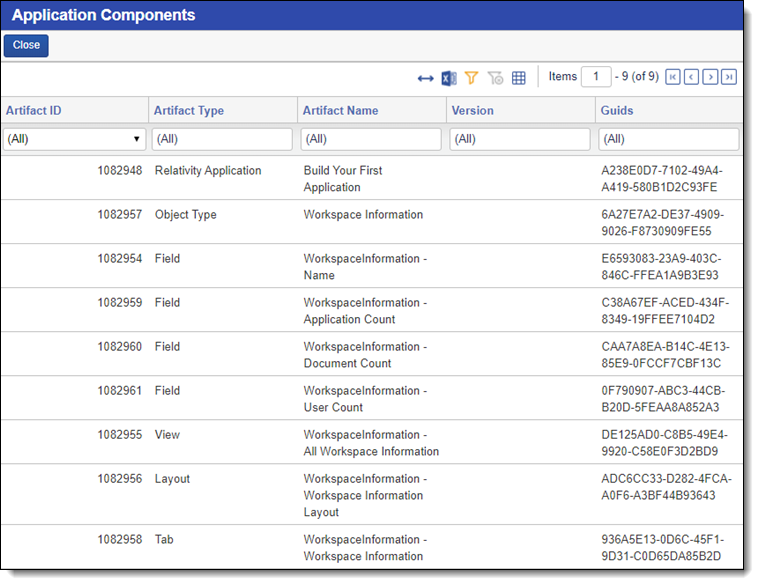Click 'Build Your First Application' name

tap(343, 179)
